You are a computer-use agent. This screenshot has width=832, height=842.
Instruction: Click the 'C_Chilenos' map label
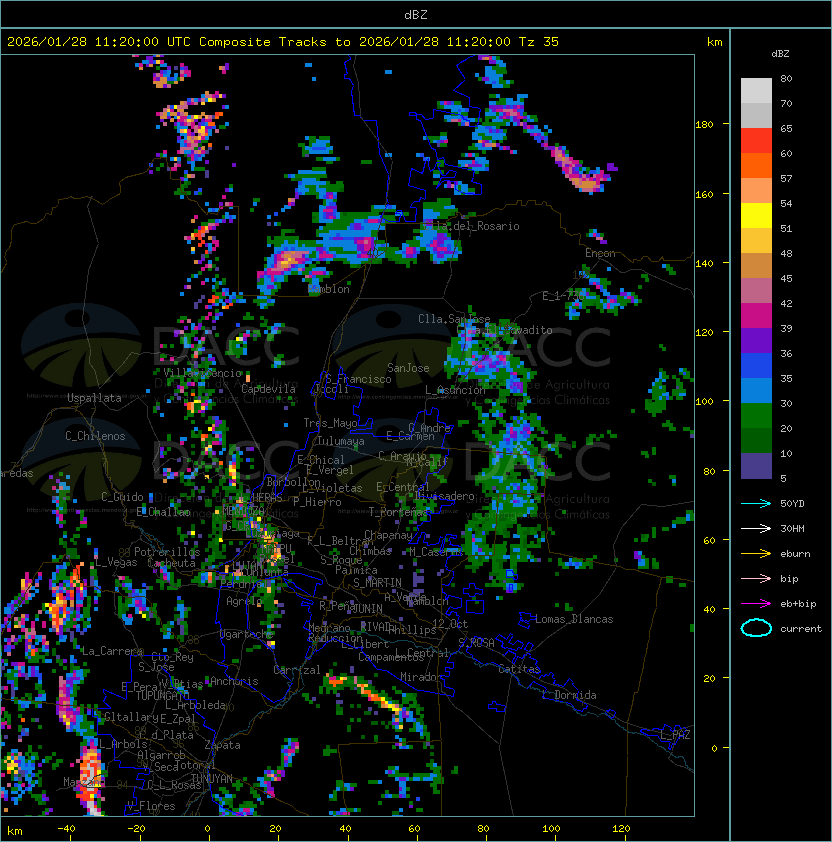95,436
